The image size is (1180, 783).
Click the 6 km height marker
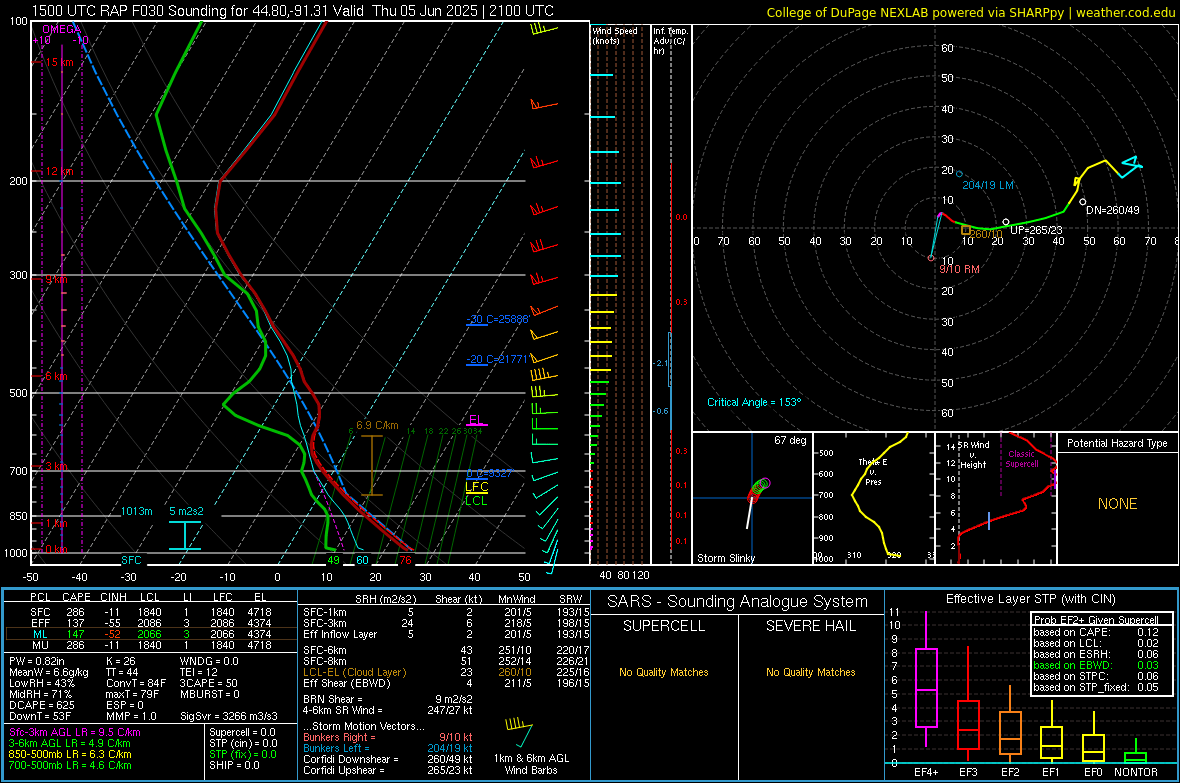click(56, 376)
